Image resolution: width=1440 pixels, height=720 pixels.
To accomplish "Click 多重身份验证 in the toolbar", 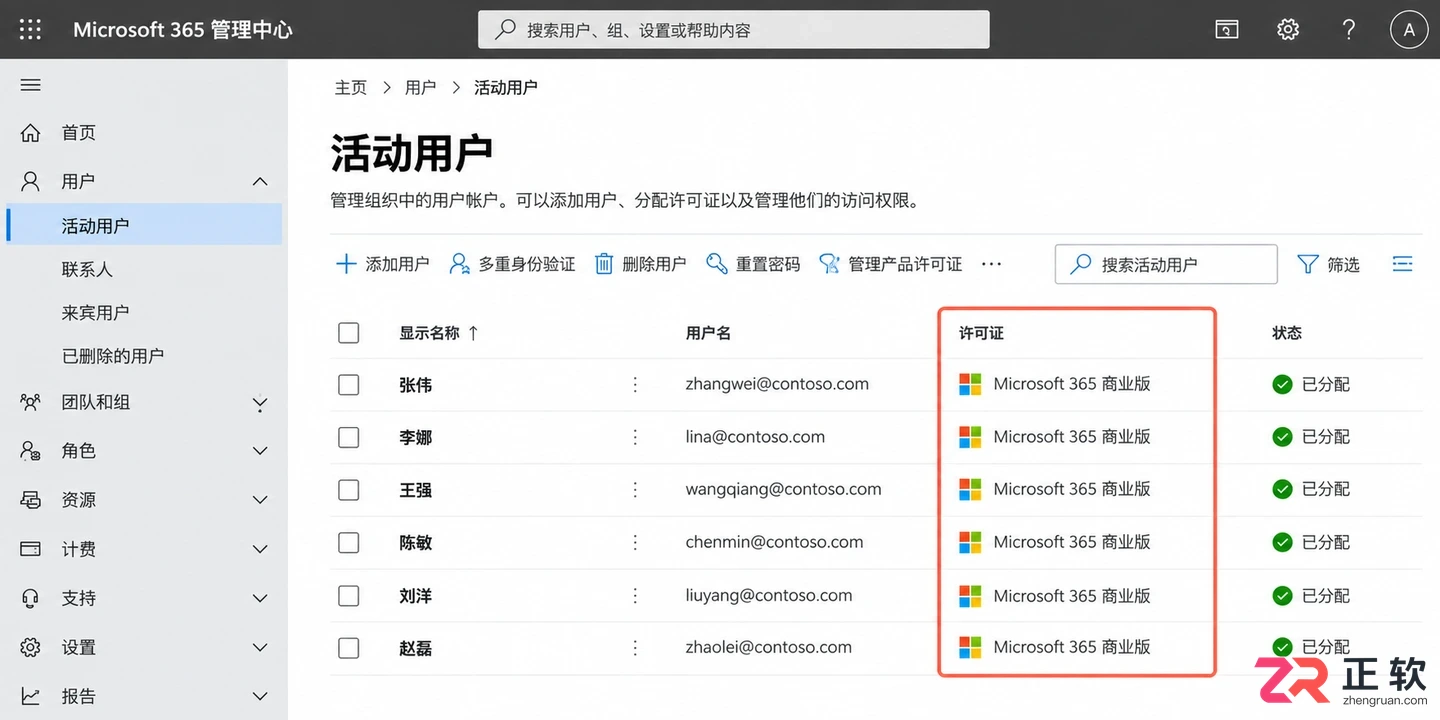I will click(512, 264).
